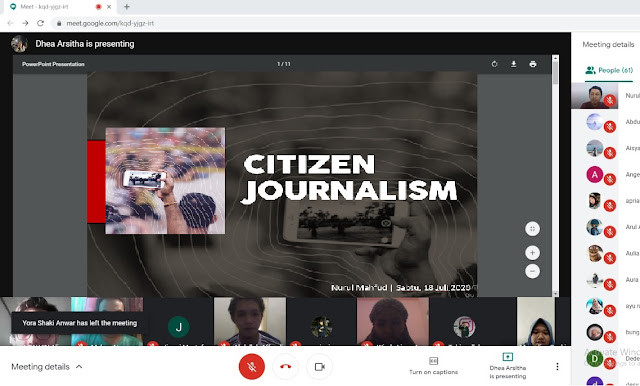The height and width of the screenshot is (386, 640).
Task: Open a new browser tab
Action: click(127, 7)
